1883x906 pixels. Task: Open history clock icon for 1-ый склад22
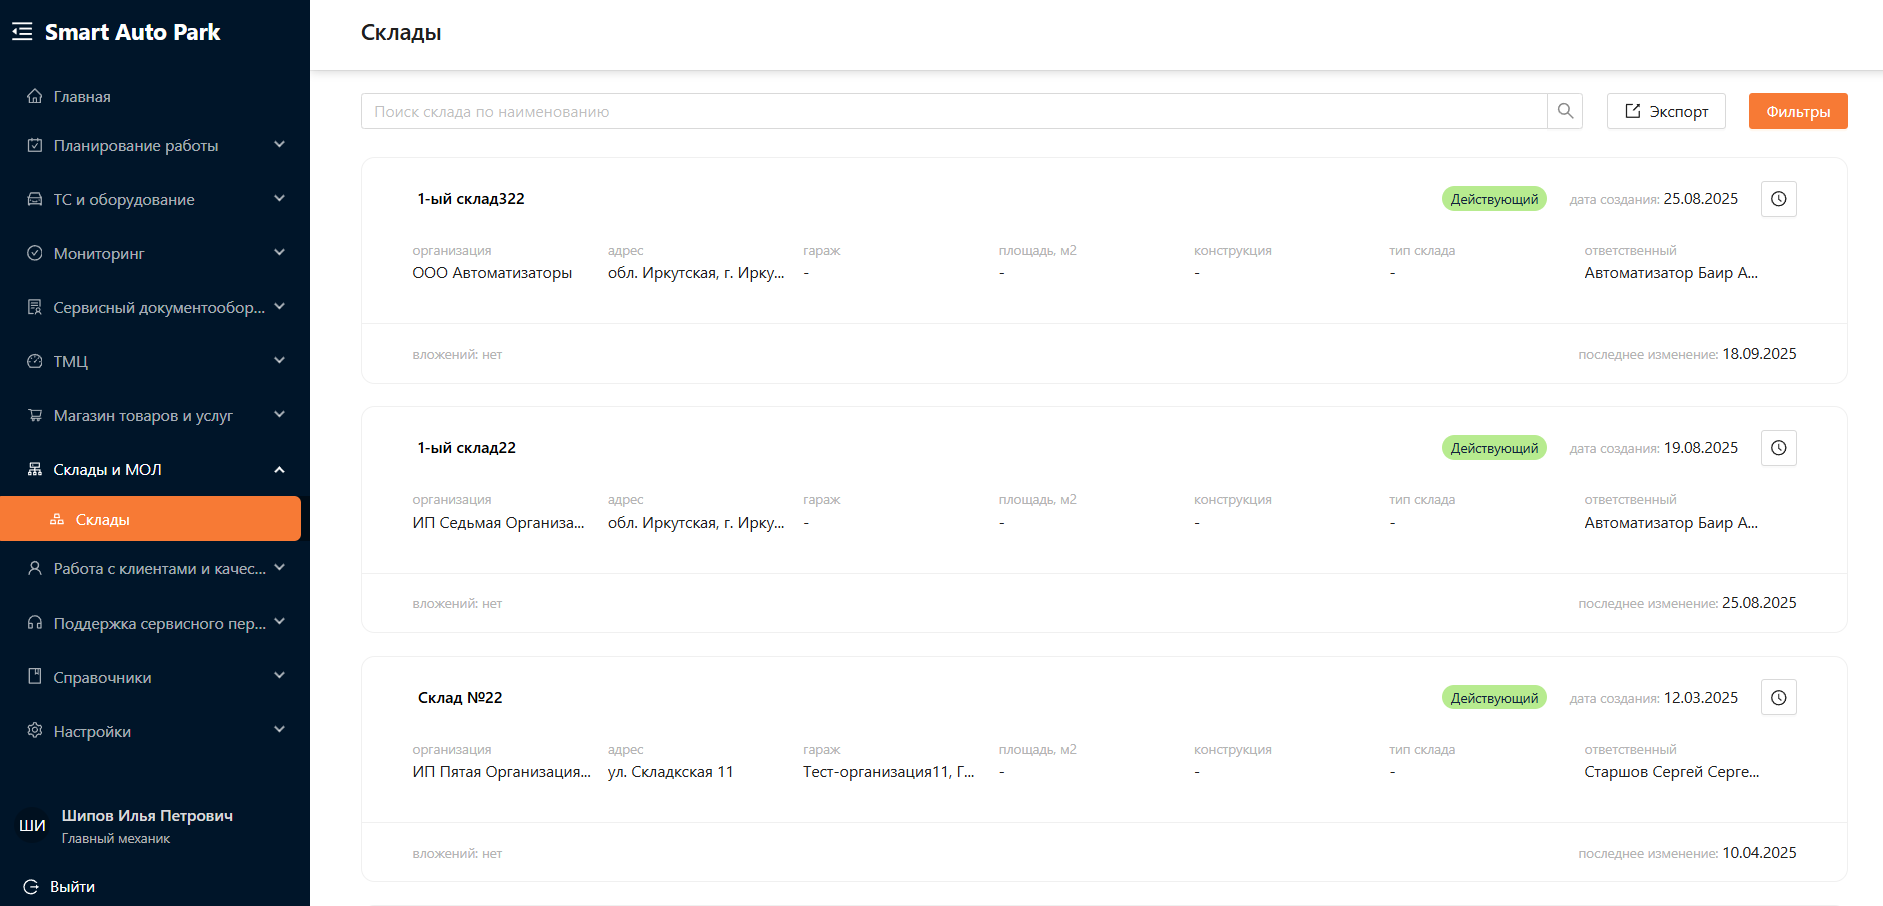click(1778, 448)
